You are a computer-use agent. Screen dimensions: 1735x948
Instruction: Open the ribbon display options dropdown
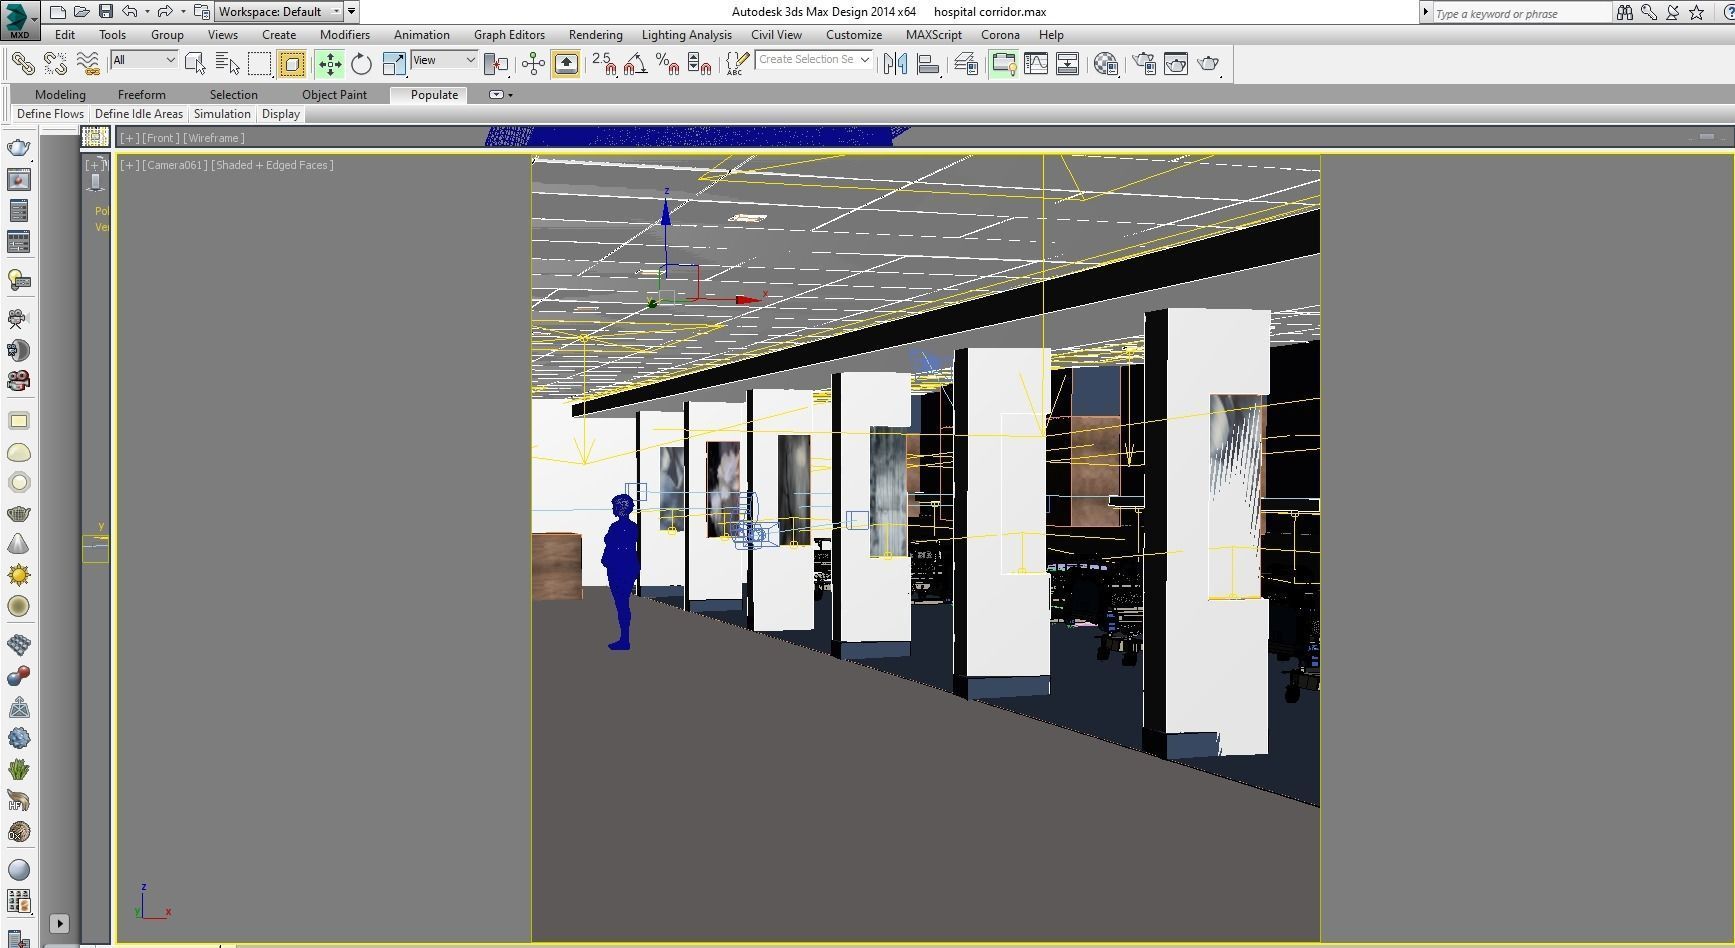coord(501,95)
